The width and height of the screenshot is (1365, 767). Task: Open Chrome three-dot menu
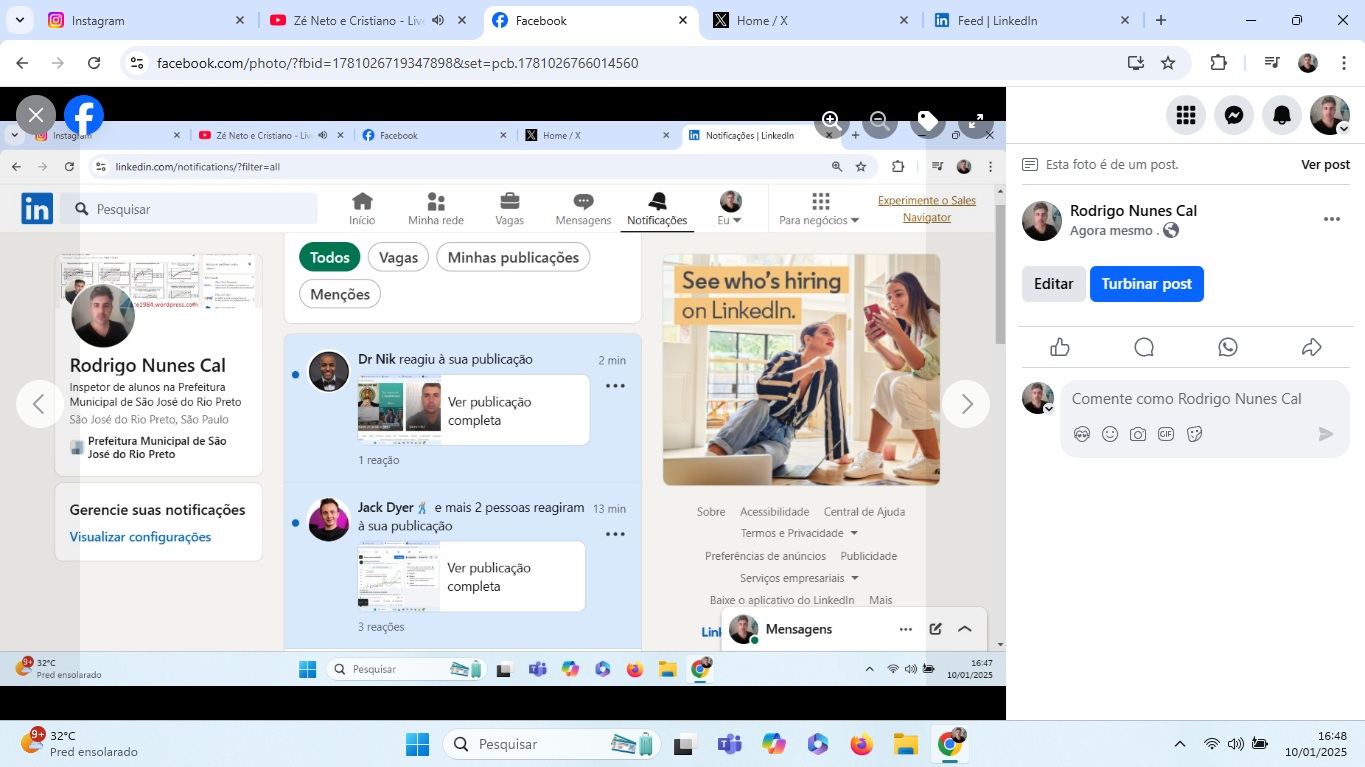pos(1343,63)
